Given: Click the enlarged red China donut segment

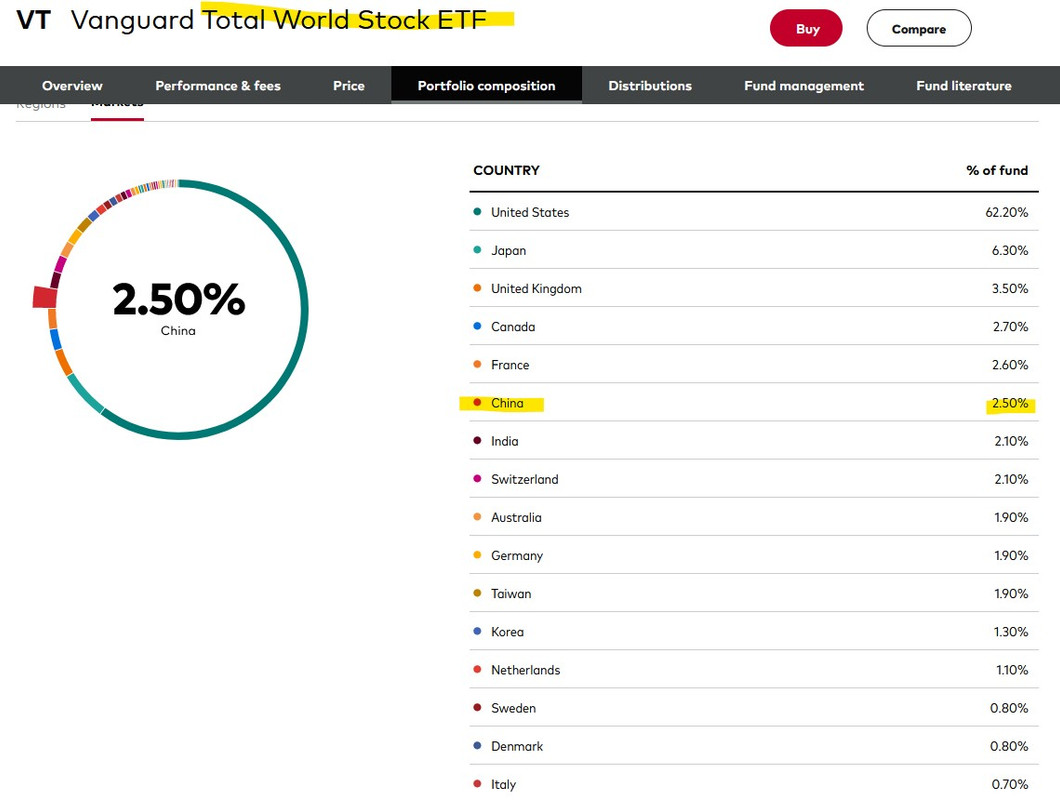Looking at the screenshot, I should (45, 297).
